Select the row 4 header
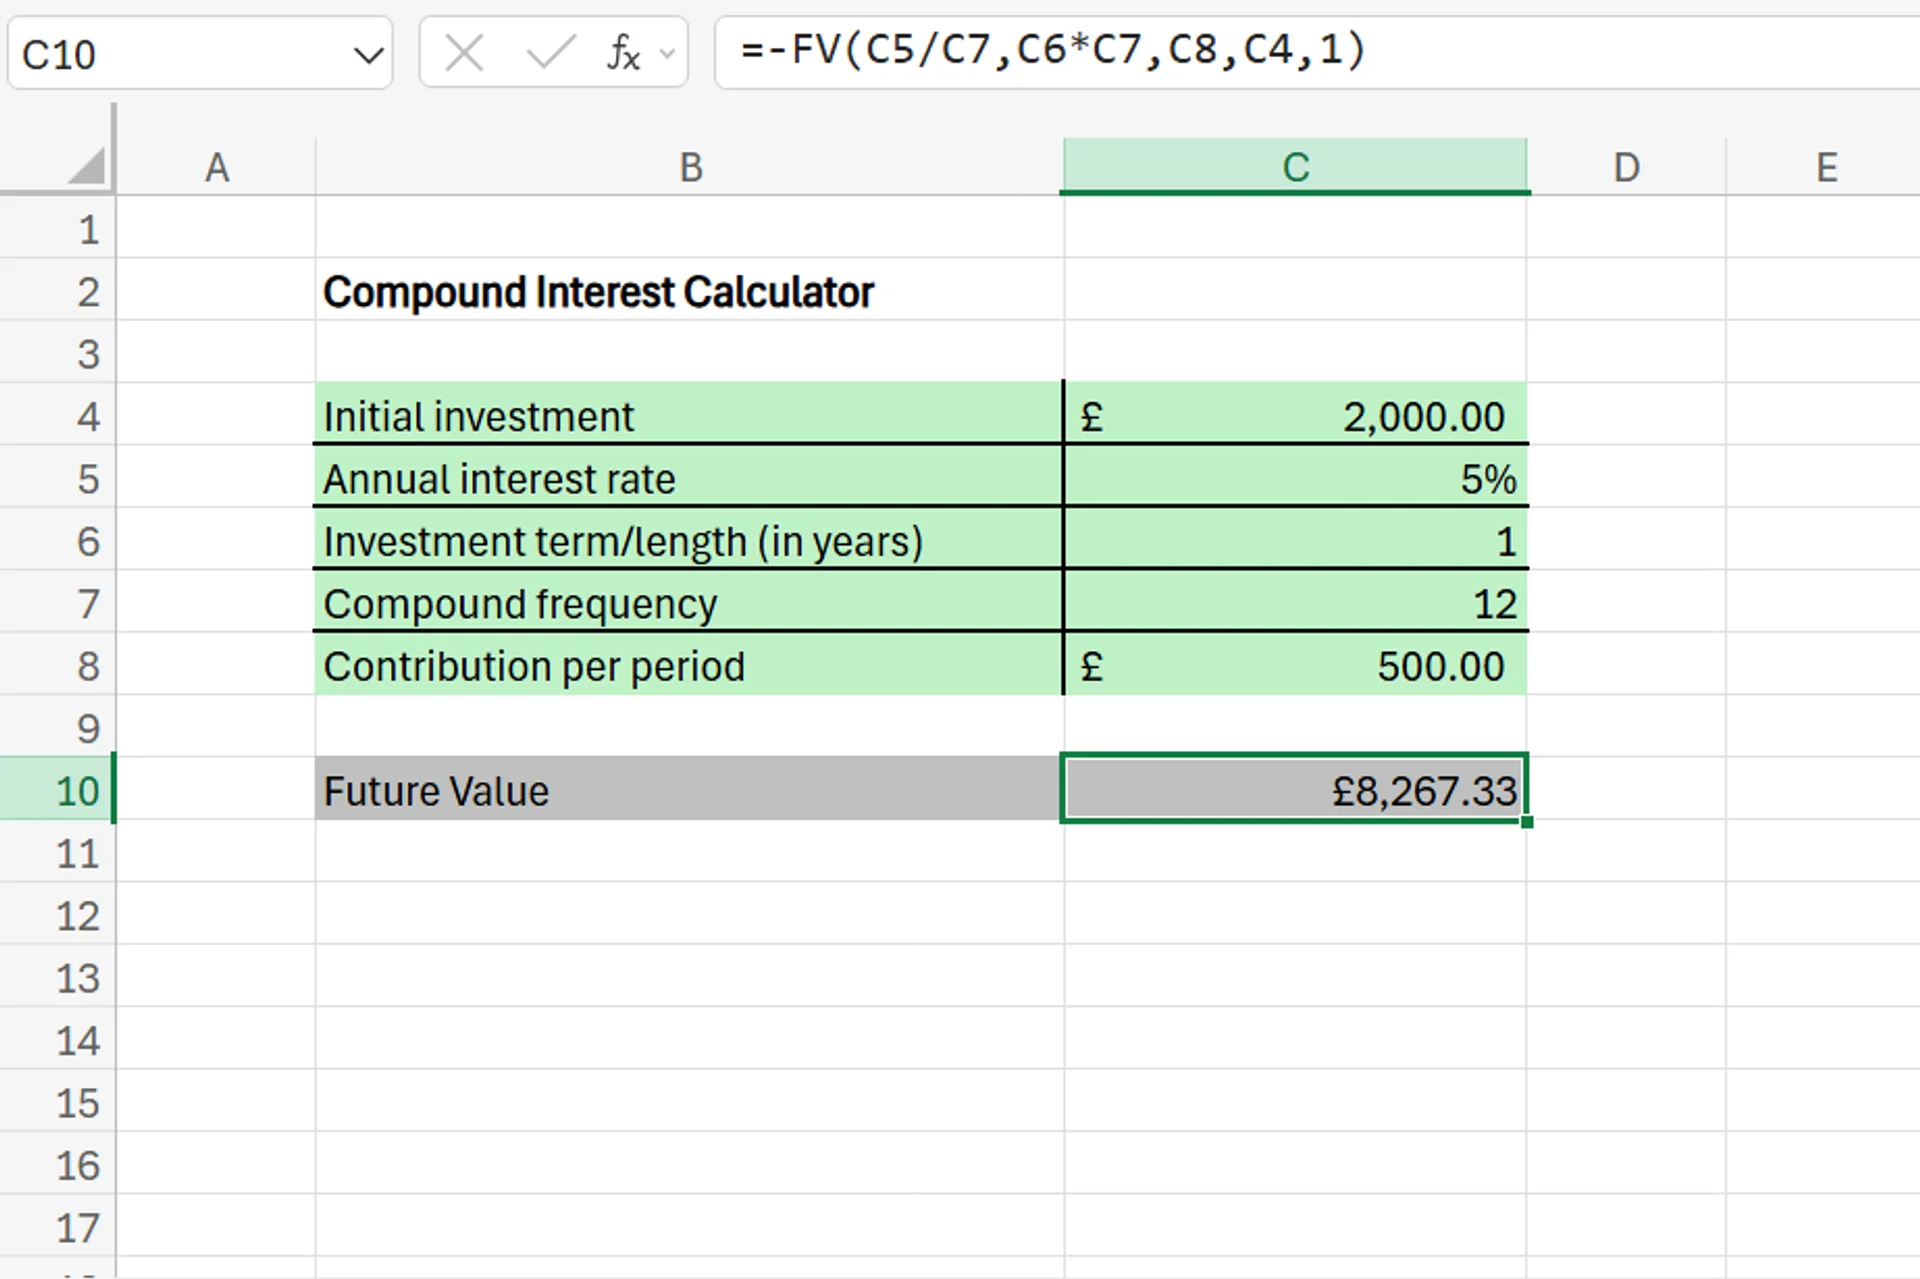1920x1279 pixels. point(87,417)
